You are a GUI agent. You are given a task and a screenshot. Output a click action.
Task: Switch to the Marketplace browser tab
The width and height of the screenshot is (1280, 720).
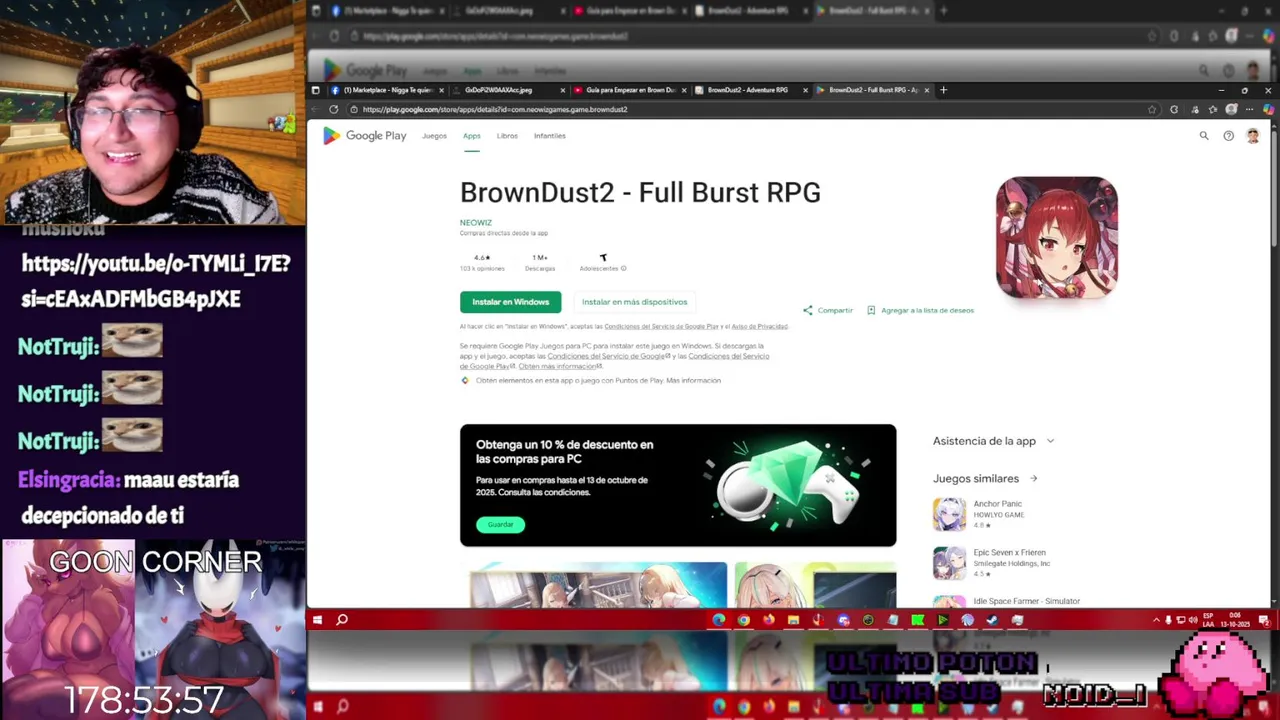pos(387,90)
